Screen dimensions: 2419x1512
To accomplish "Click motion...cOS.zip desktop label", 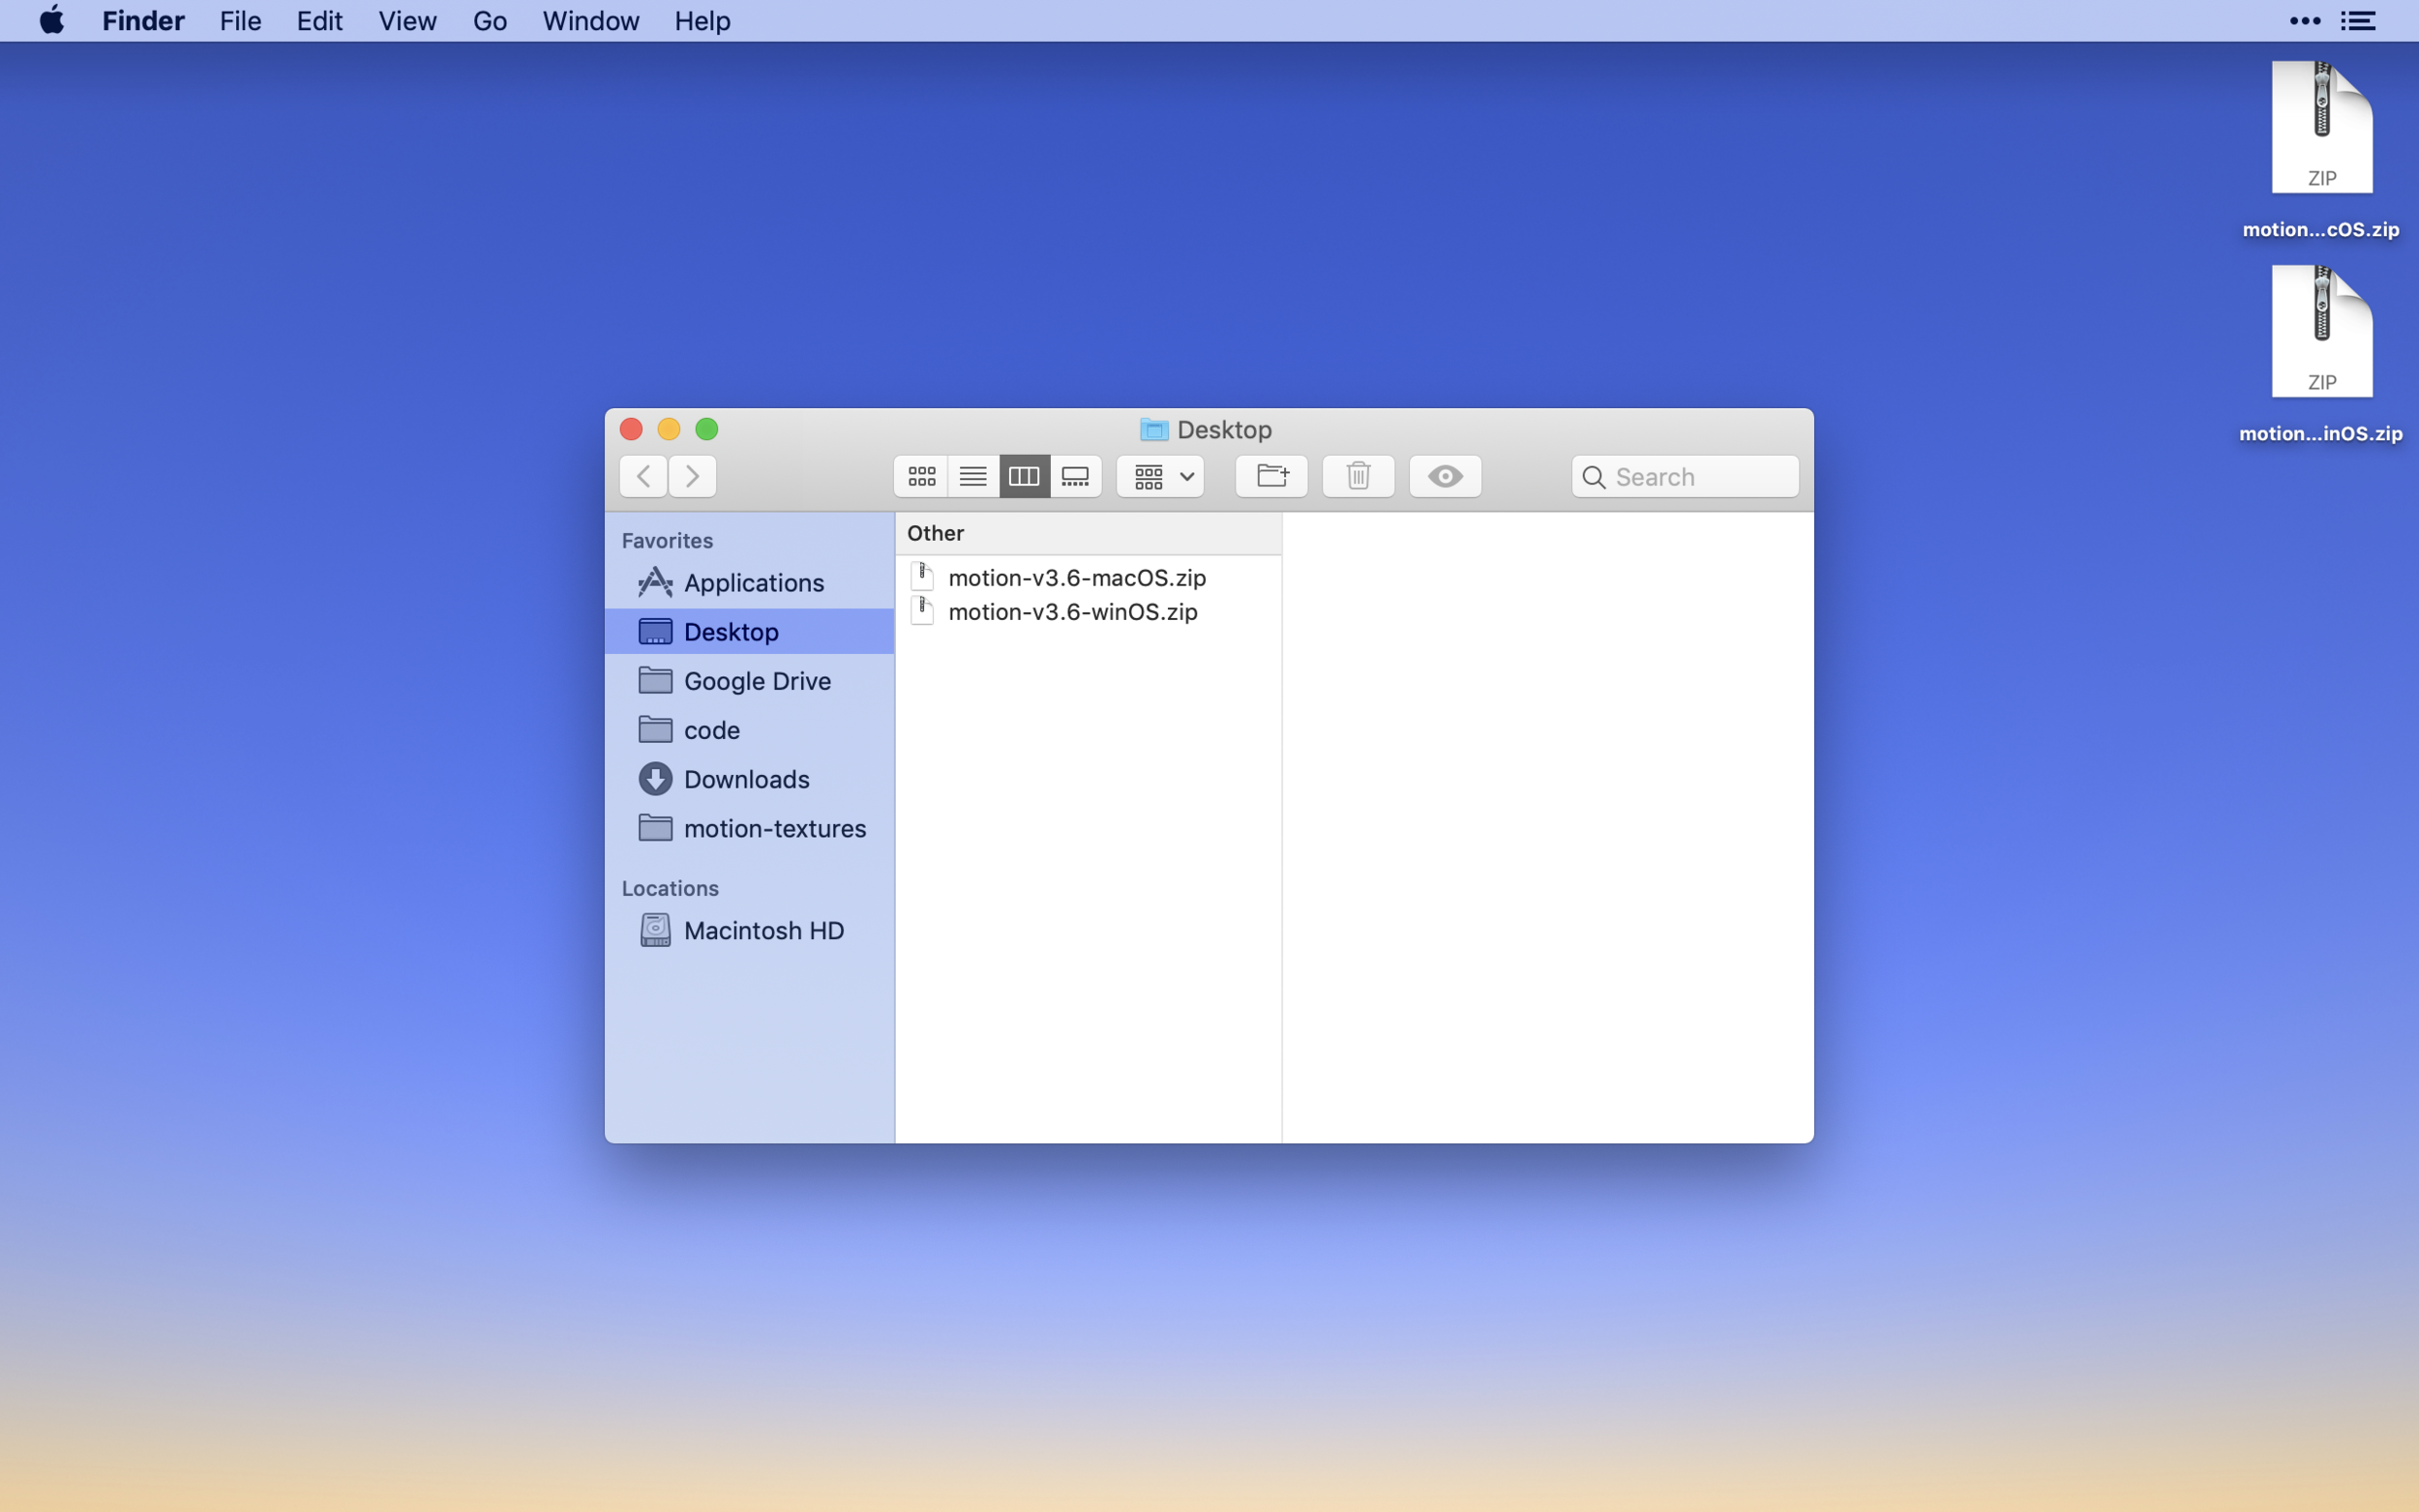I will tap(2320, 229).
